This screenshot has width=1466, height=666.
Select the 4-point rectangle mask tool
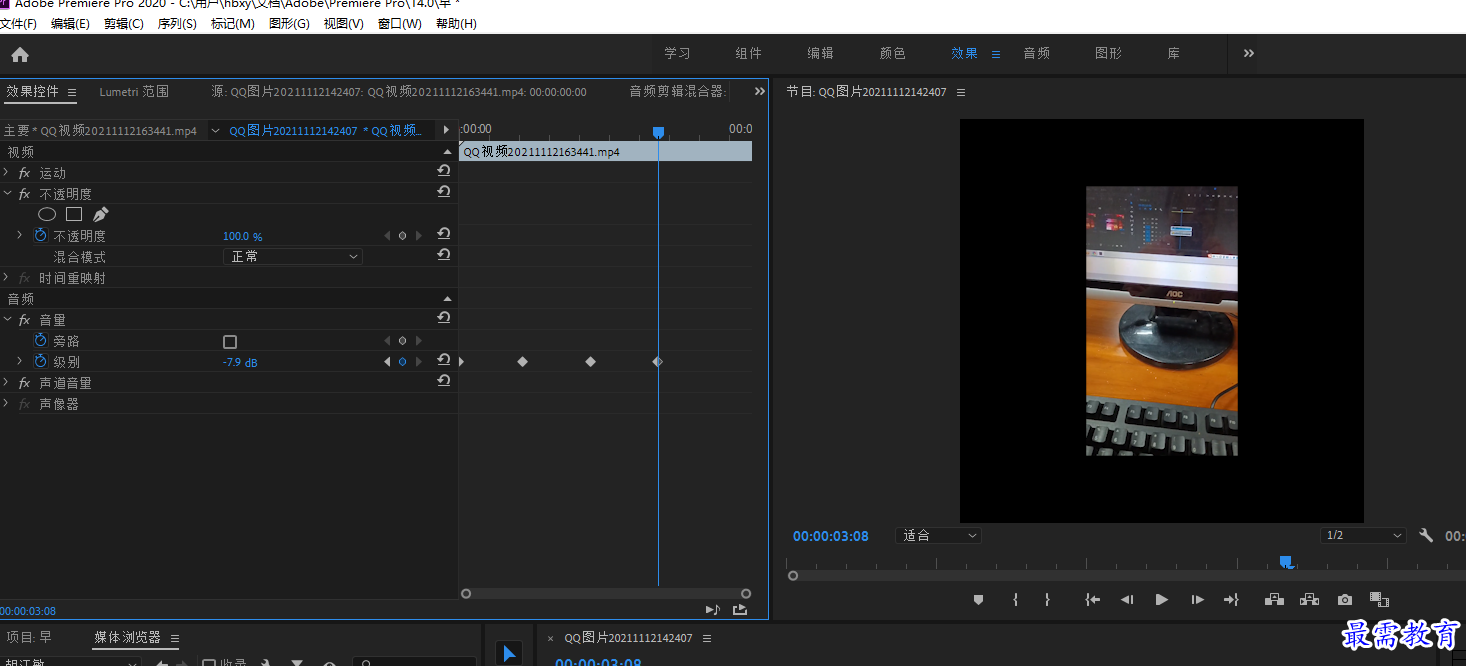click(74, 214)
